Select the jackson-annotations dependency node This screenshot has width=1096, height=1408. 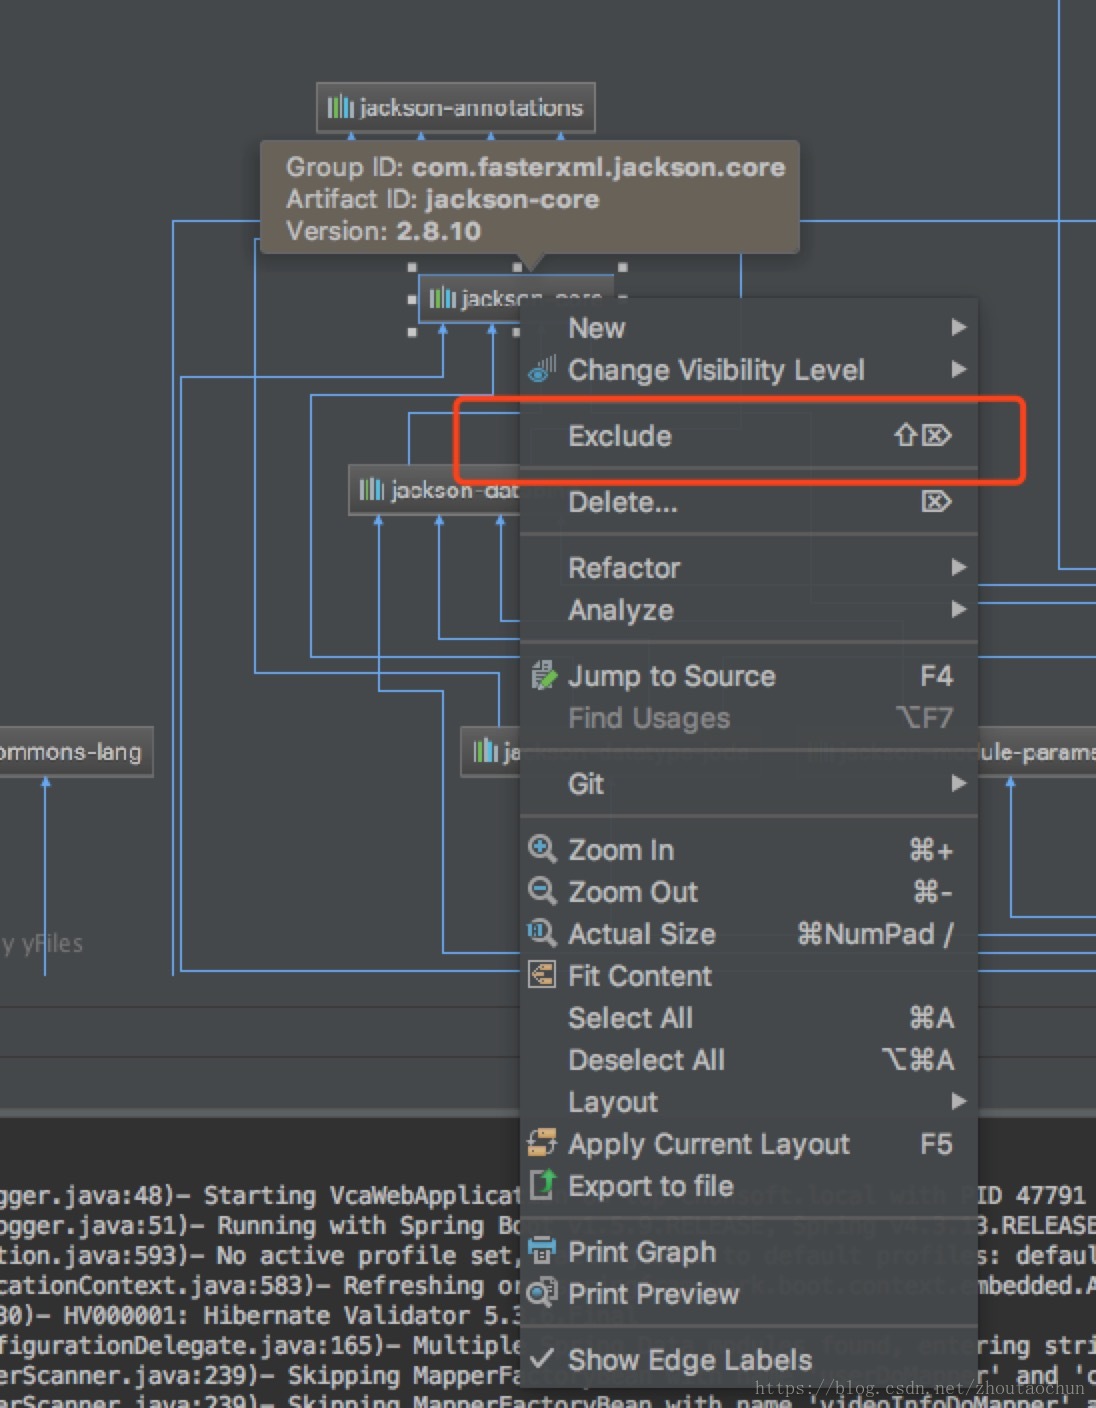click(x=456, y=107)
